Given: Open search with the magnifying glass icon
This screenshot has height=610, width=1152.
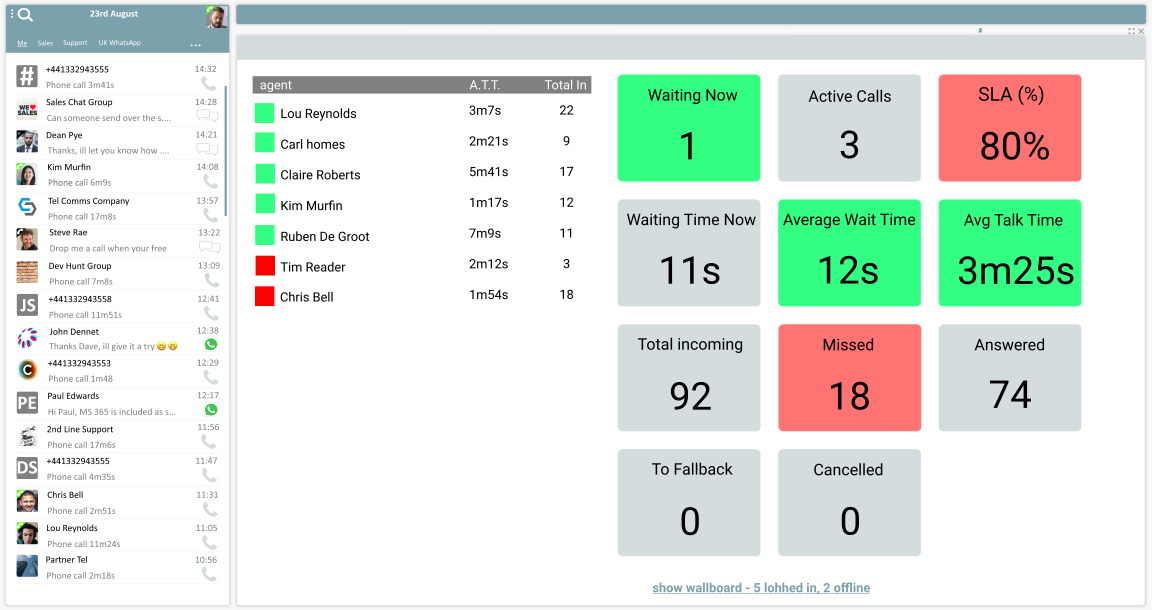Looking at the screenshot, I should coord(25,14).
